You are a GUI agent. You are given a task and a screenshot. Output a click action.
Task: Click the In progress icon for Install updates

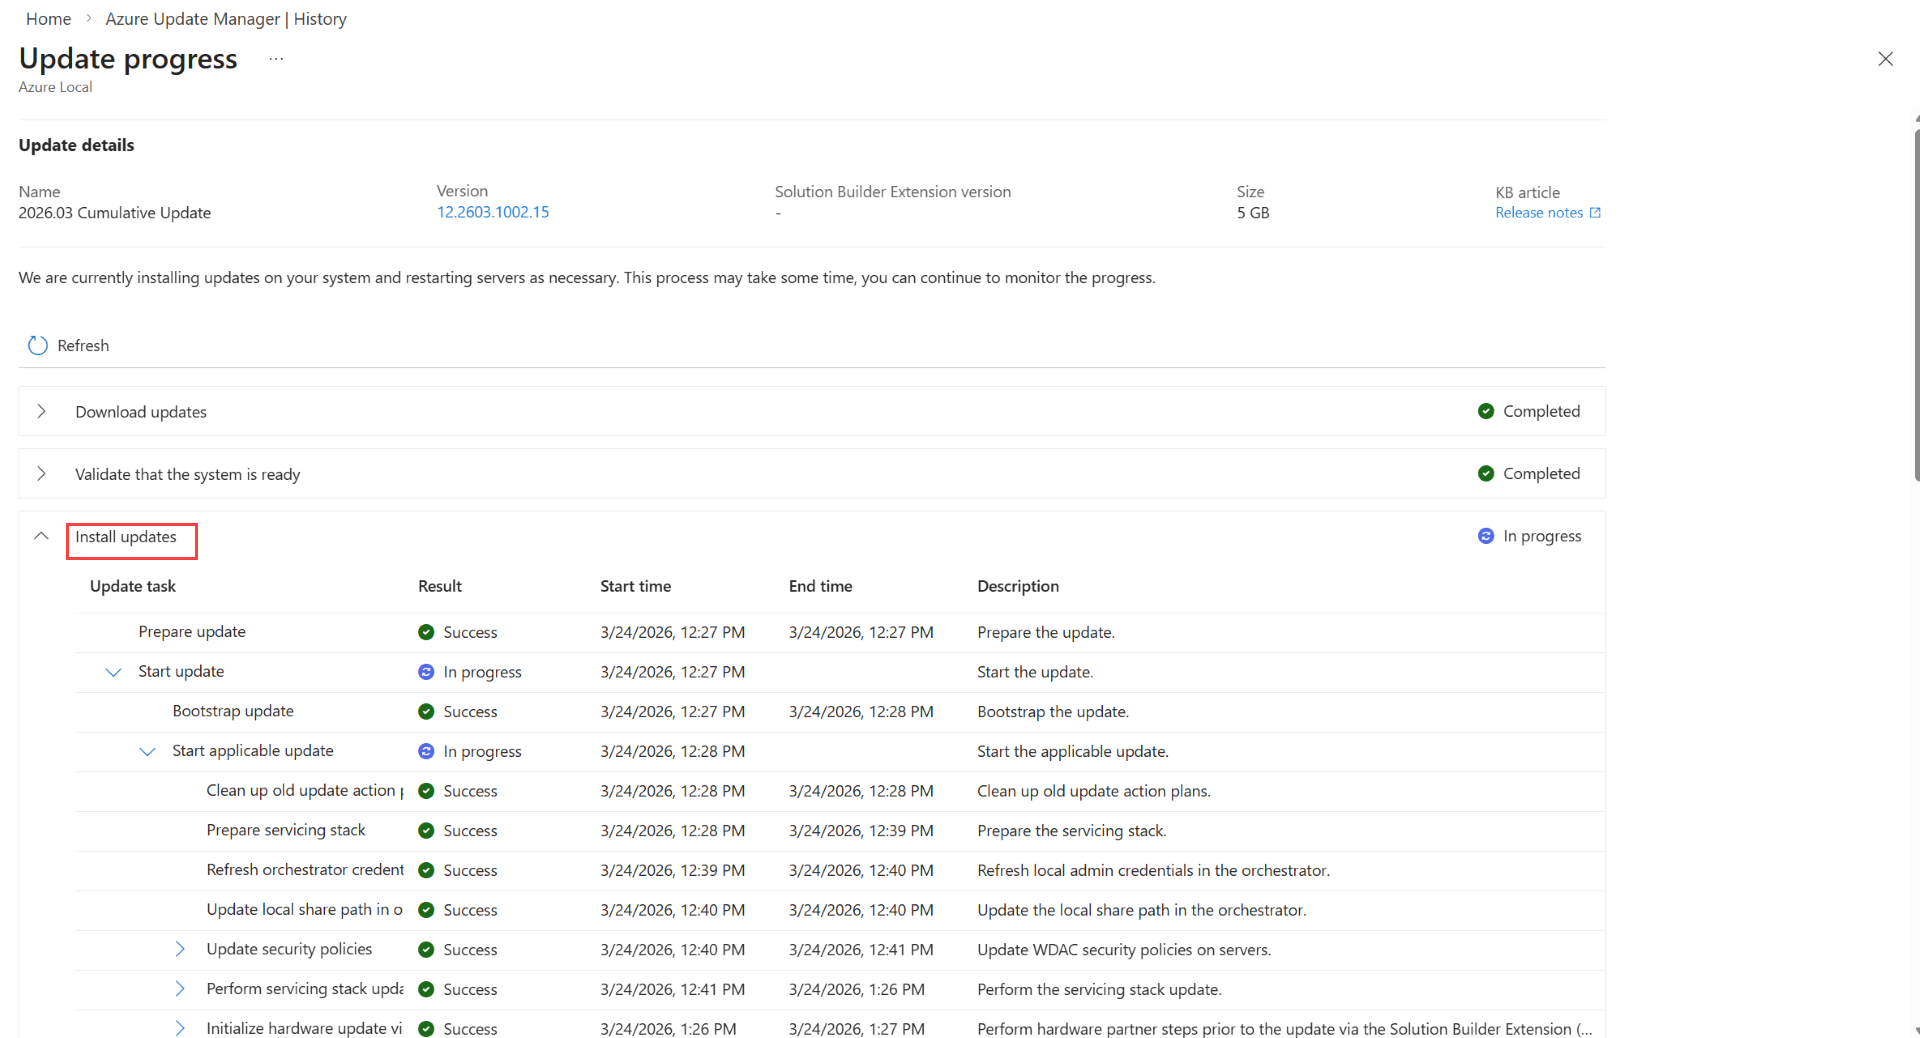(x=1486, y=536)
